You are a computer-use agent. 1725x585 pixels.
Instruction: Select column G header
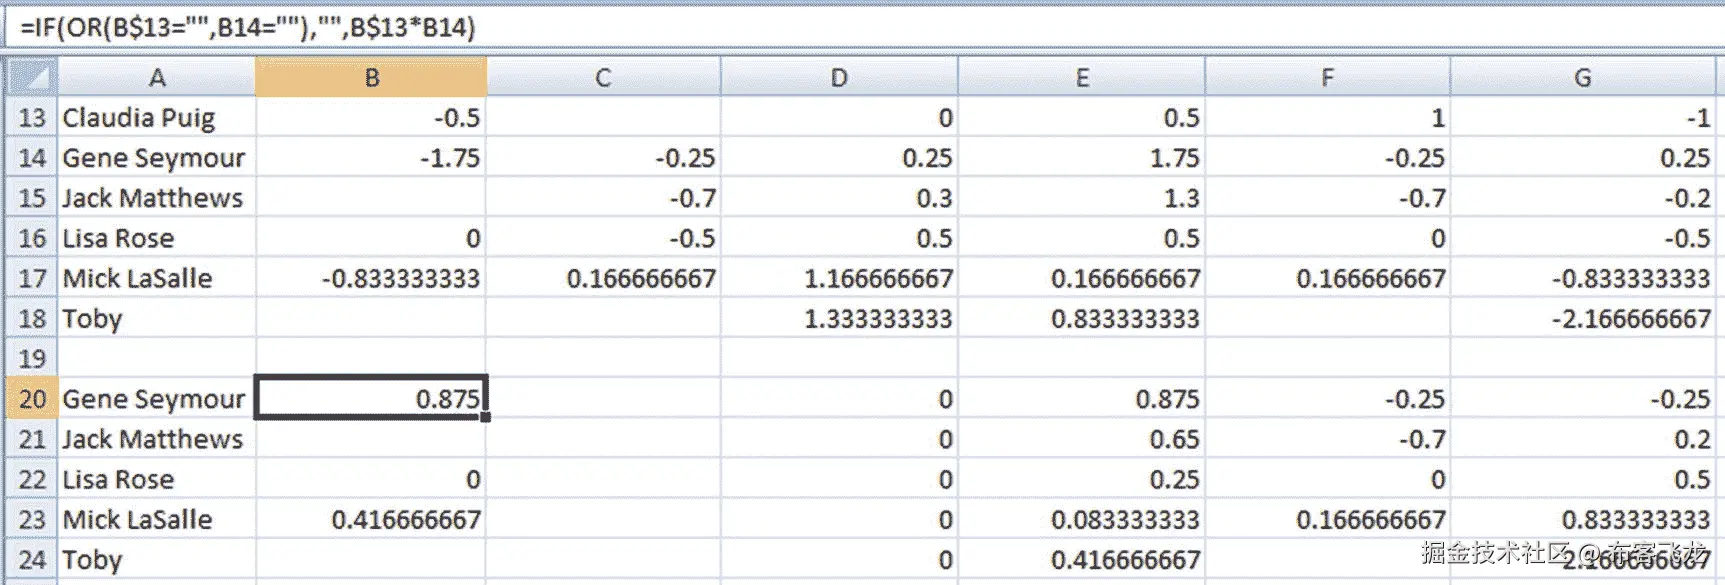pos(1583,77)
